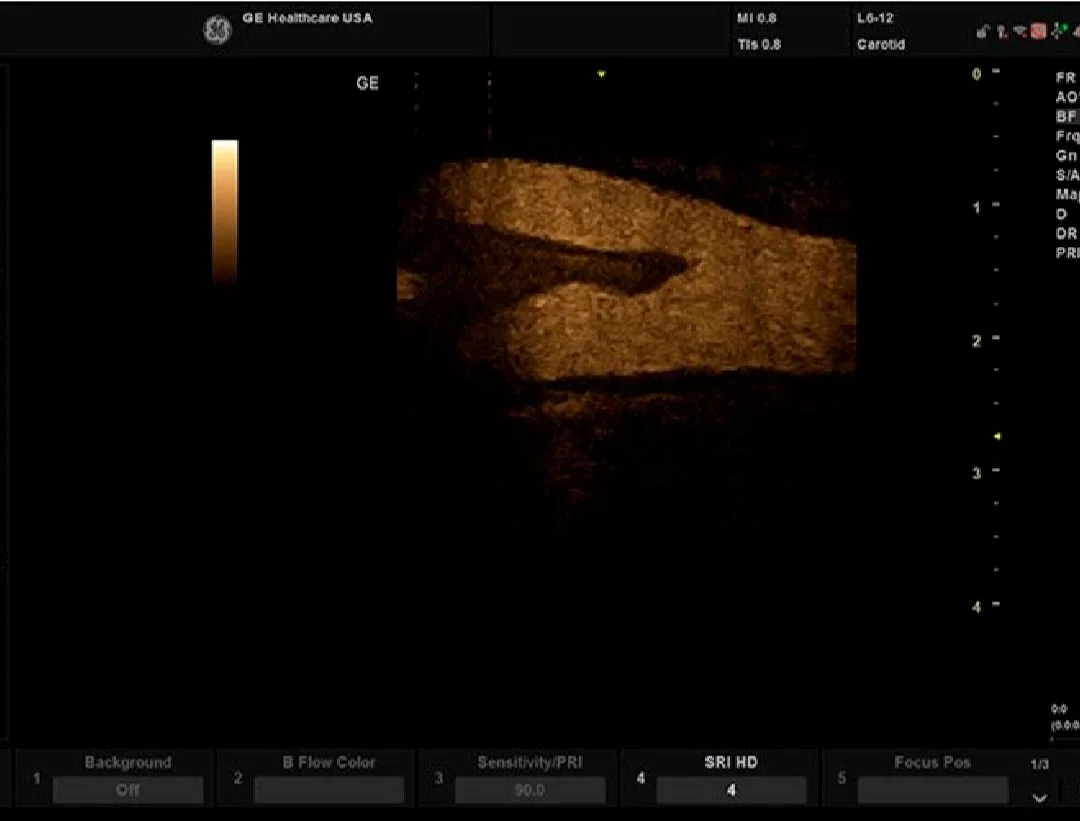This screenshot has height=821, width=1080.
Task: Click the depth scale 0 marker
Action: pos(977,74)
